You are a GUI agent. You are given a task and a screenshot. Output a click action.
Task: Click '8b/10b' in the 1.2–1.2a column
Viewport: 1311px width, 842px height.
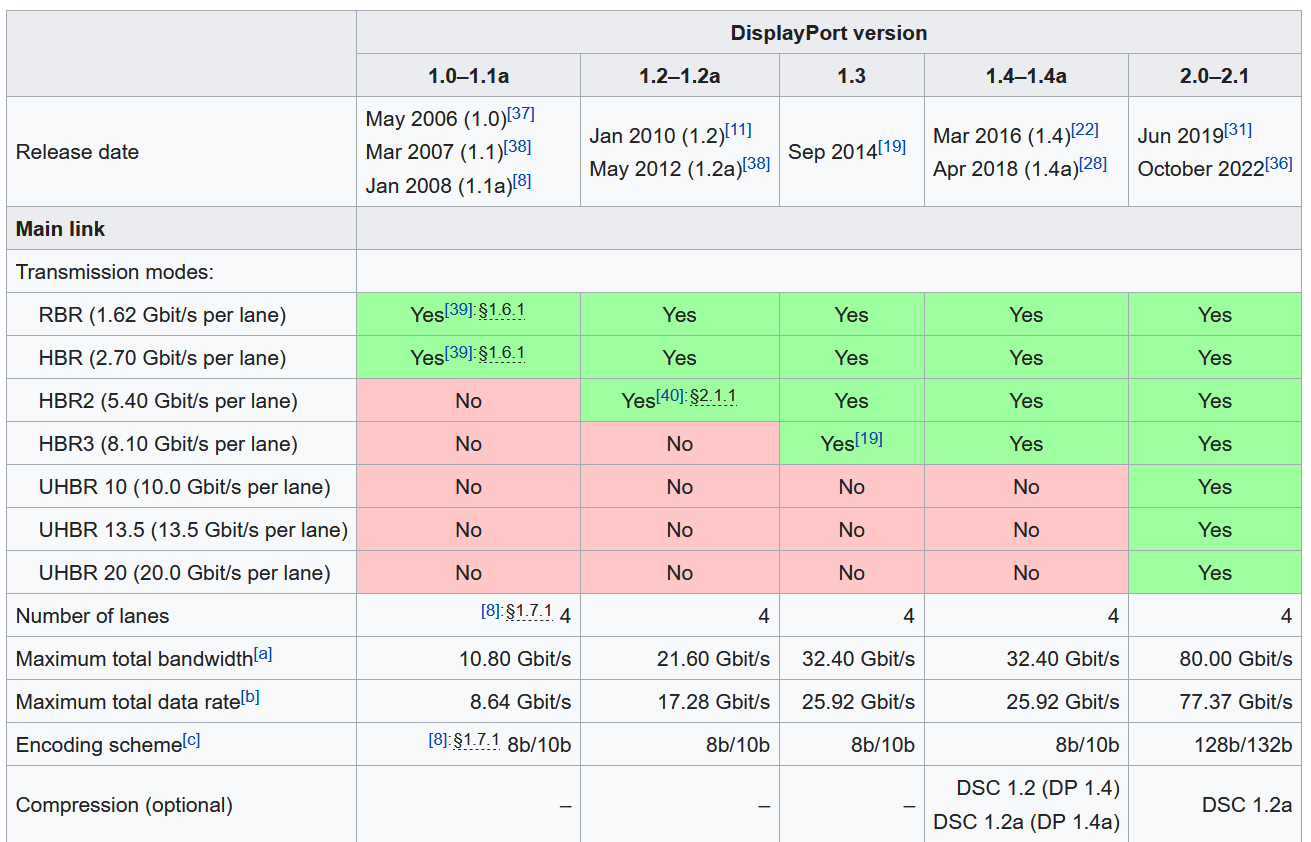[x=737, y=745]
